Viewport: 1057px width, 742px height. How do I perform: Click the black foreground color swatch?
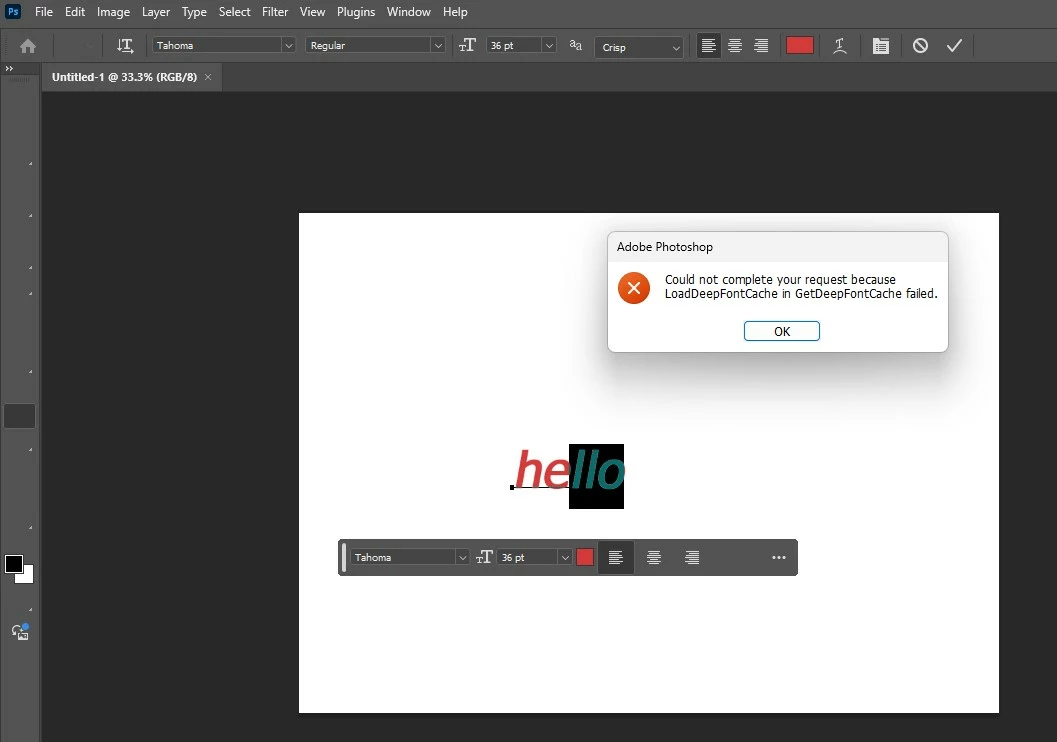coord(13,563)
